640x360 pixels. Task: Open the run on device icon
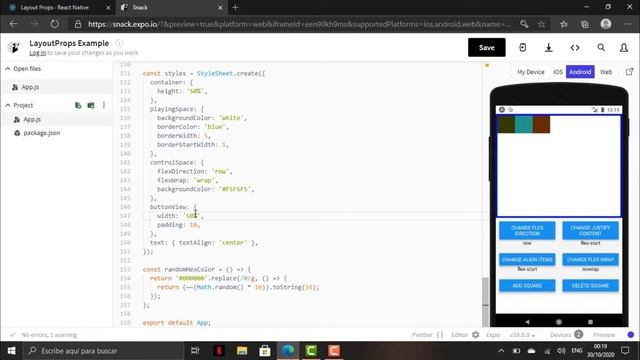522,47
